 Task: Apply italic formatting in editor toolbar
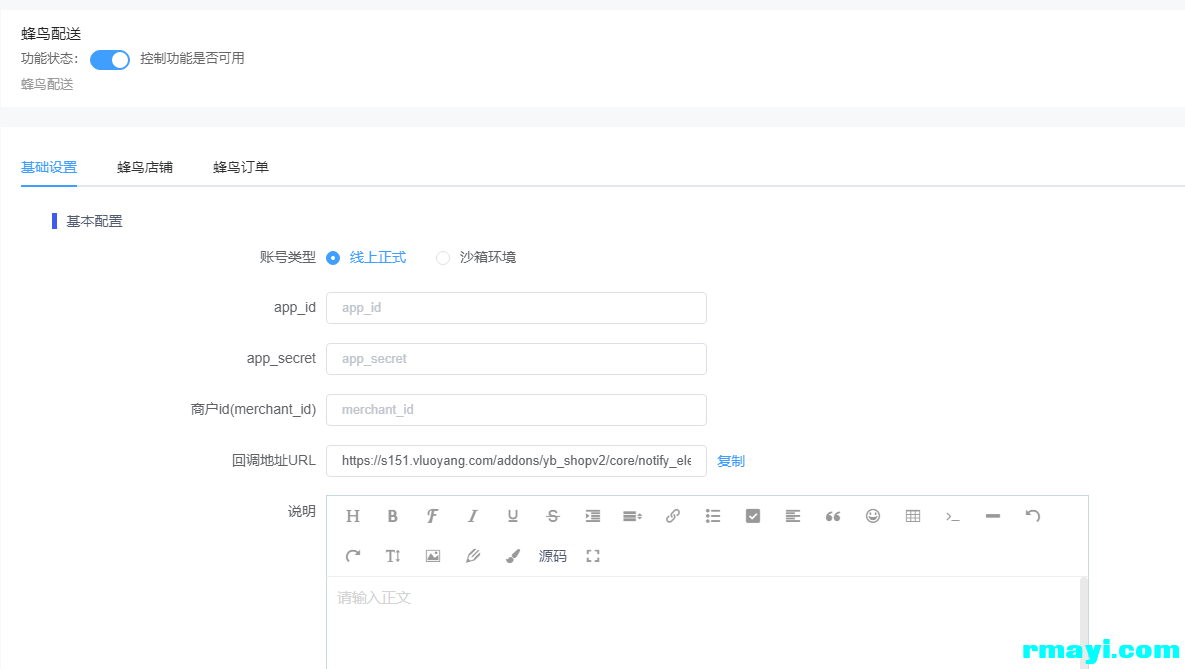click(473, 516)
